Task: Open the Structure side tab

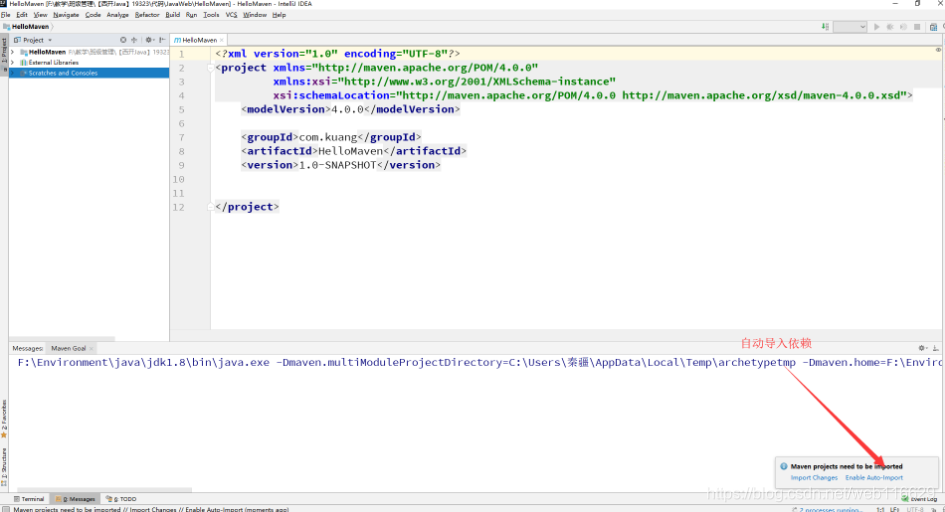Action: 4,466
